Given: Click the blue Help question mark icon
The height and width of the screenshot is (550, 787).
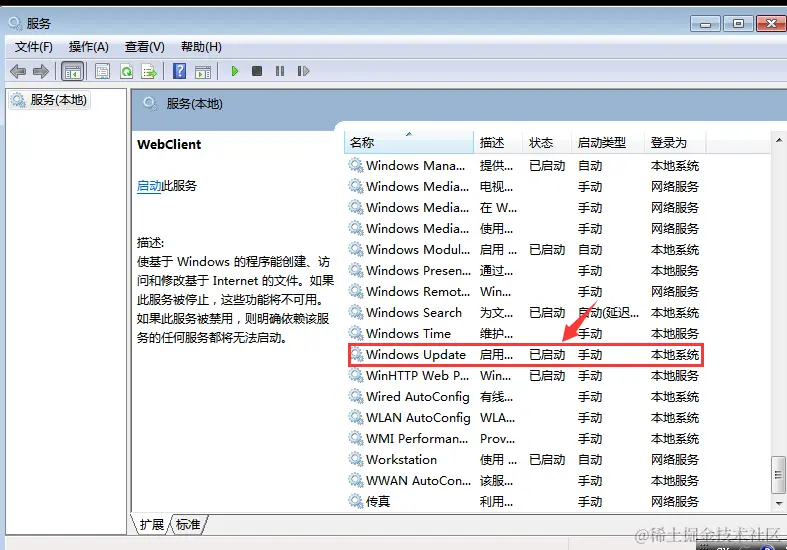Looking at the screenshot, I should pyautogui.click(x=179, y=71).
